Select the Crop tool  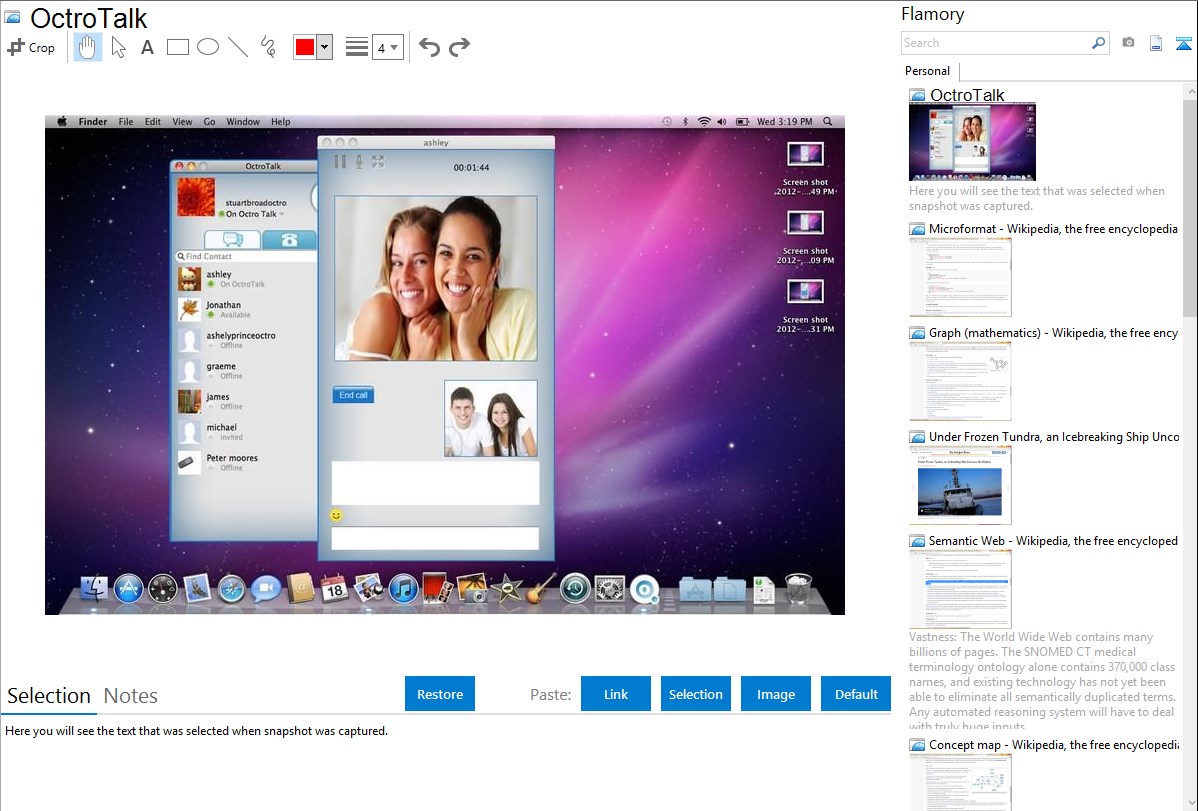pos(31,47)
